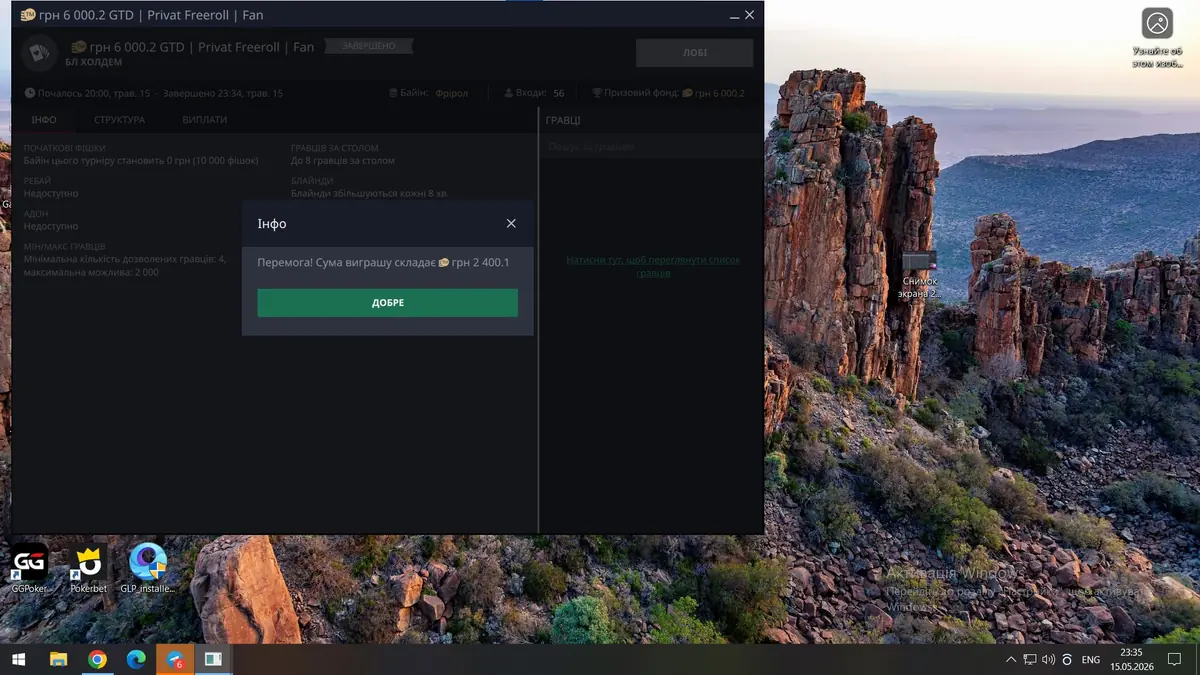Confirm the win dialog with ДОБРЕ
This screenshot has height=675, width=1200.
coord(387,303)
